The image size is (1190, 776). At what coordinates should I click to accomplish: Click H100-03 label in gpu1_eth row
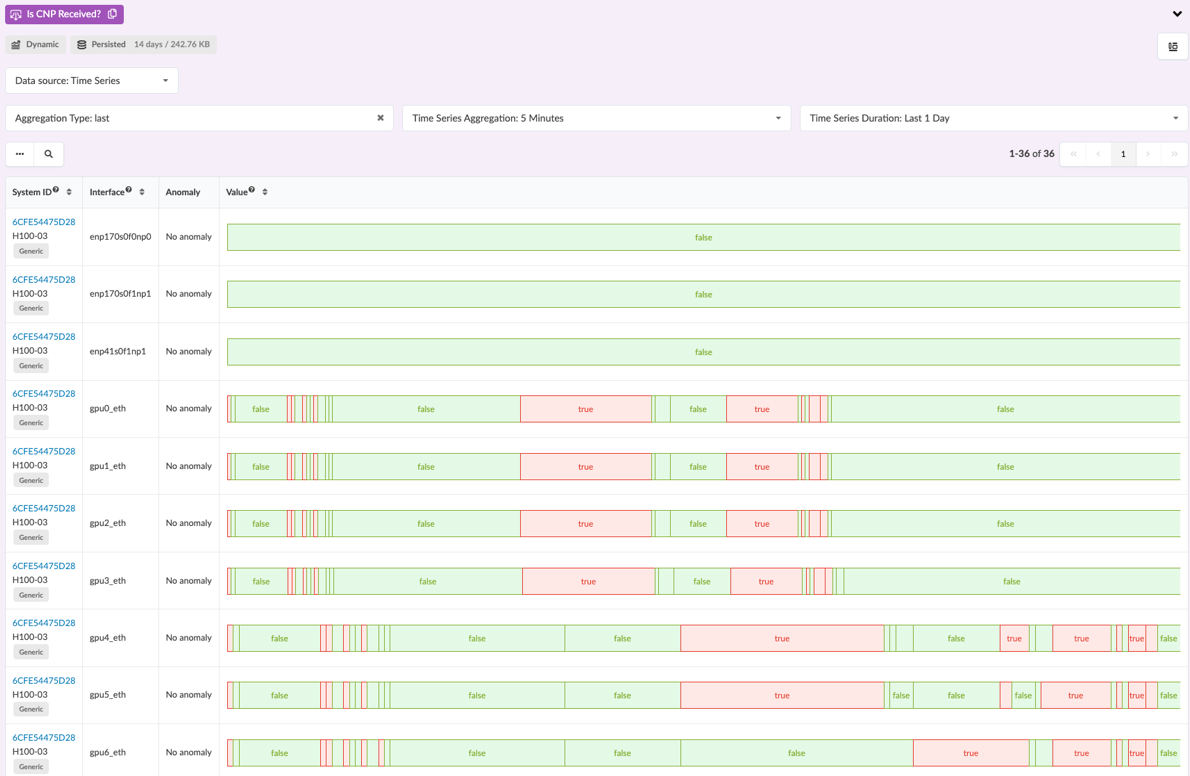point(30,465)
